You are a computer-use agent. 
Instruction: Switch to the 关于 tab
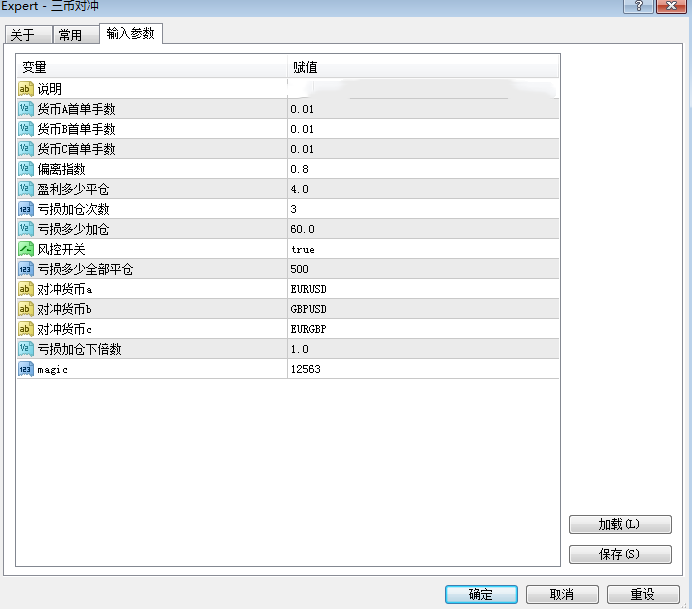click(x=22, y=35)
